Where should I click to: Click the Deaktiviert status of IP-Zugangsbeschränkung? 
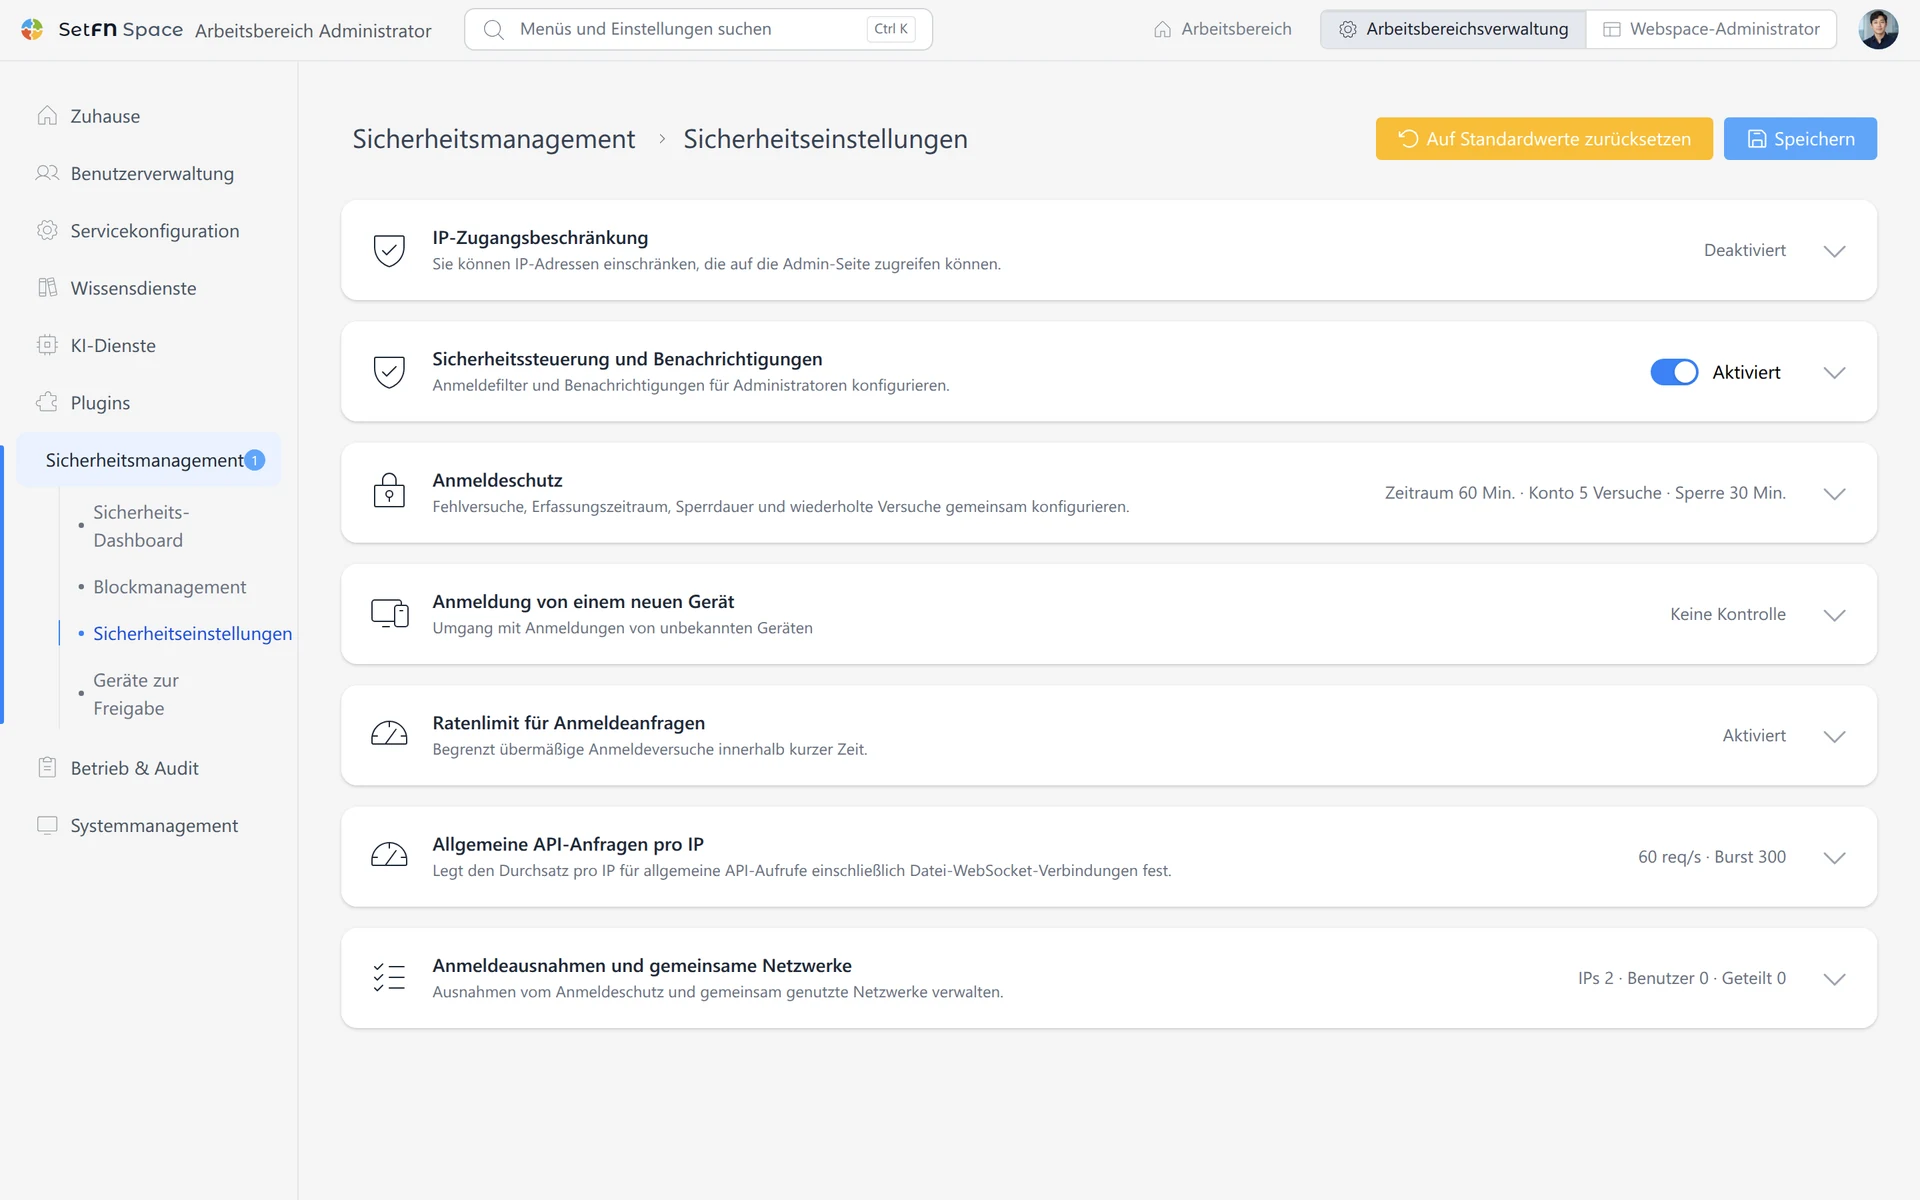[1745, 250]
